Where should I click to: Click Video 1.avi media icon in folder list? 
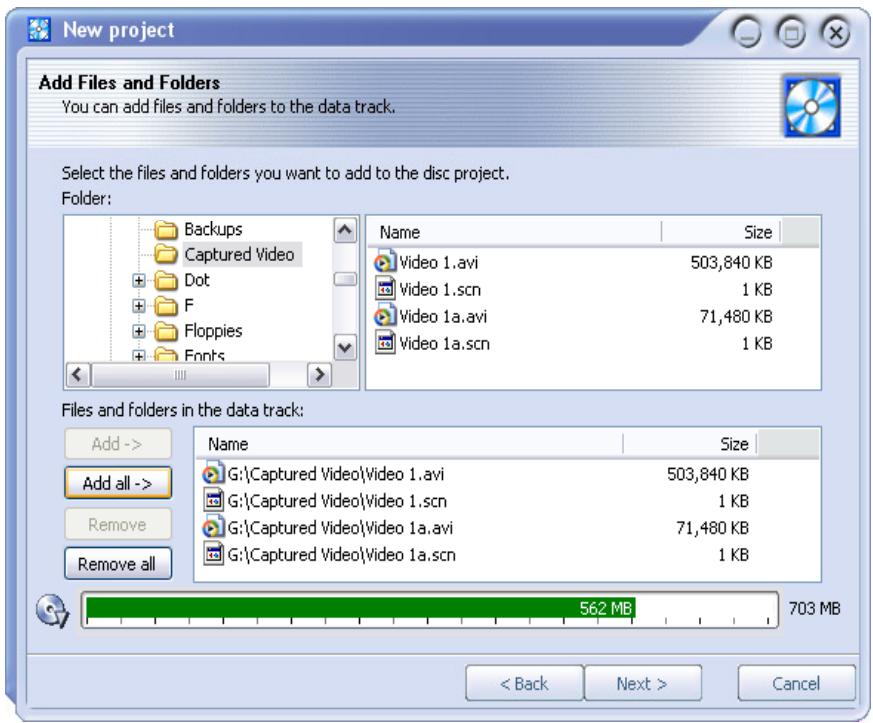(384, 262)
